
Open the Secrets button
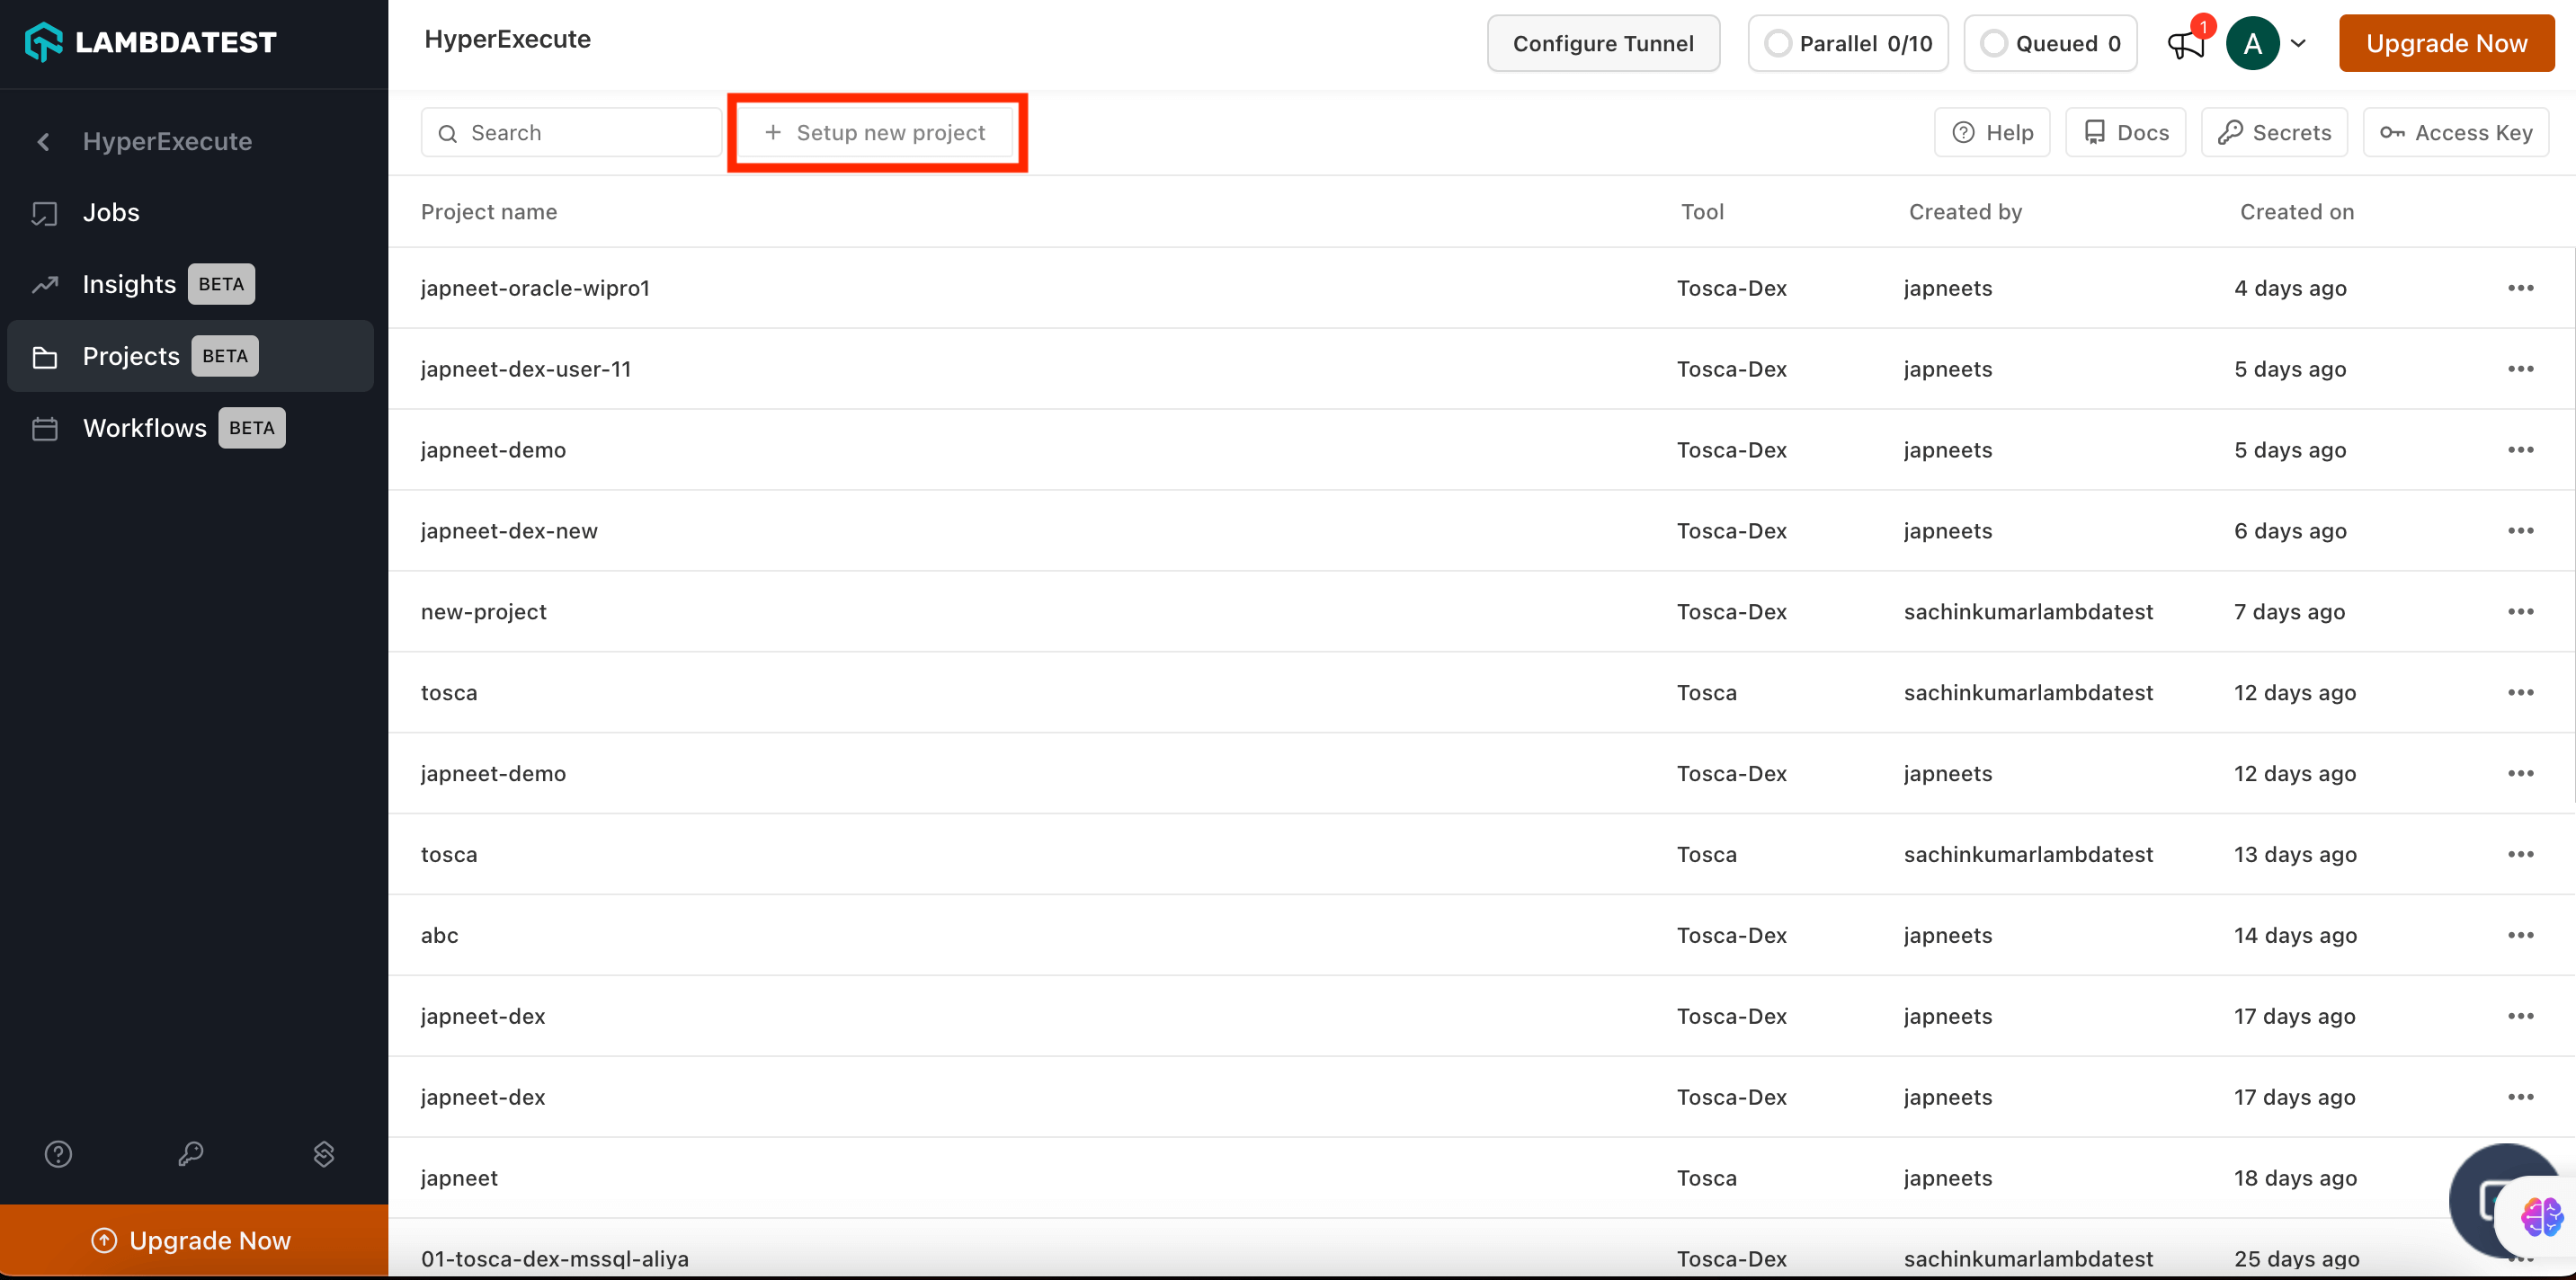point(2274,133)
